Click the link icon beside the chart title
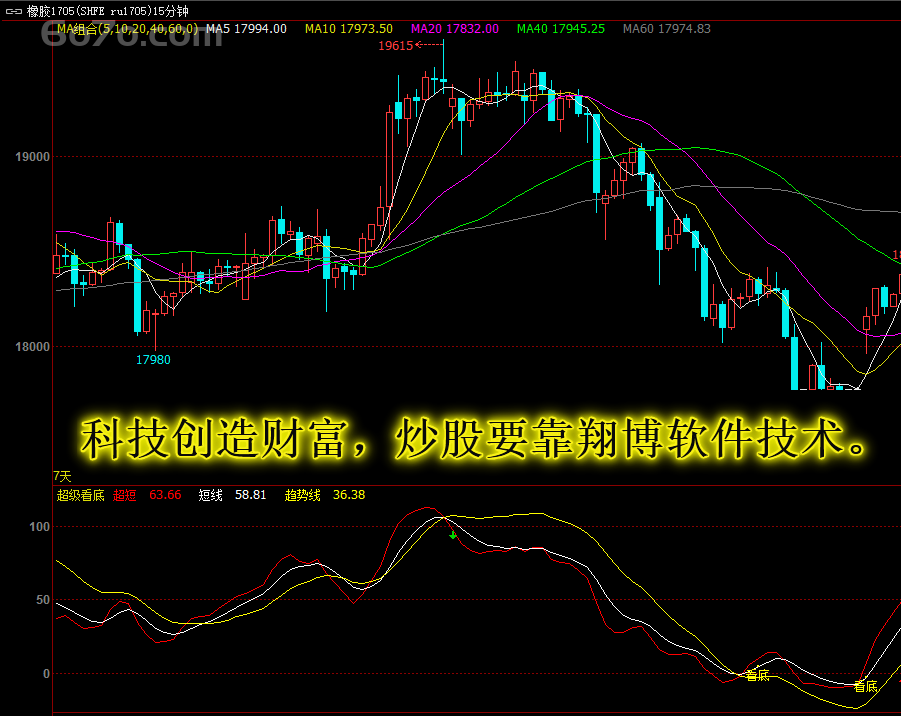The width and height of the screenshot is (901, 716). coord(13,11)
